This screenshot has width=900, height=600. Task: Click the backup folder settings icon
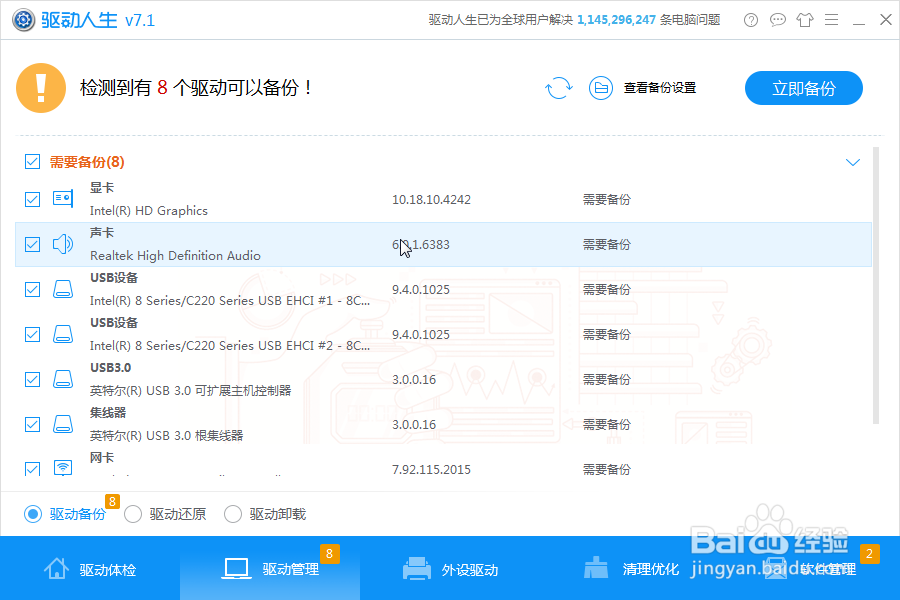601,88
